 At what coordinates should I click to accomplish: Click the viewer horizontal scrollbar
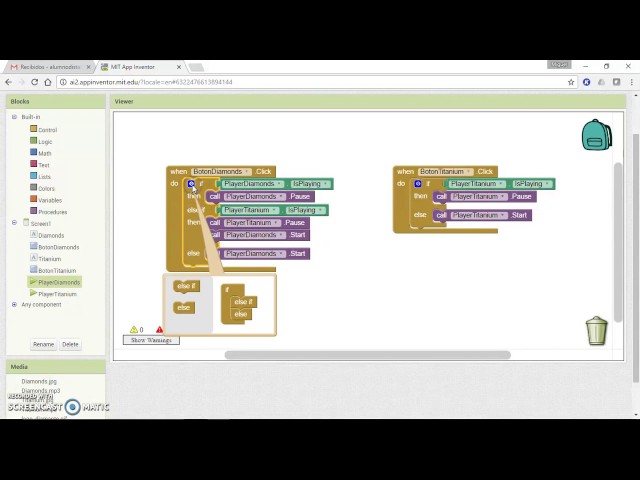tap(367, 355)
